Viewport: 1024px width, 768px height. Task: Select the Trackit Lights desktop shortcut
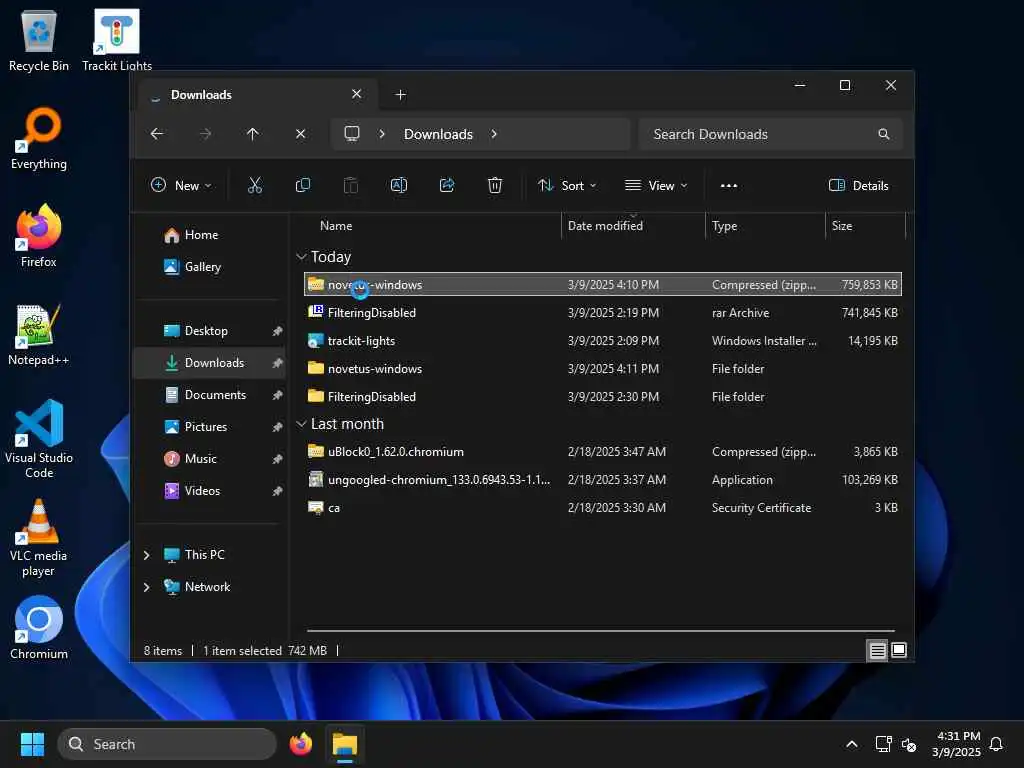pos(117,40)
